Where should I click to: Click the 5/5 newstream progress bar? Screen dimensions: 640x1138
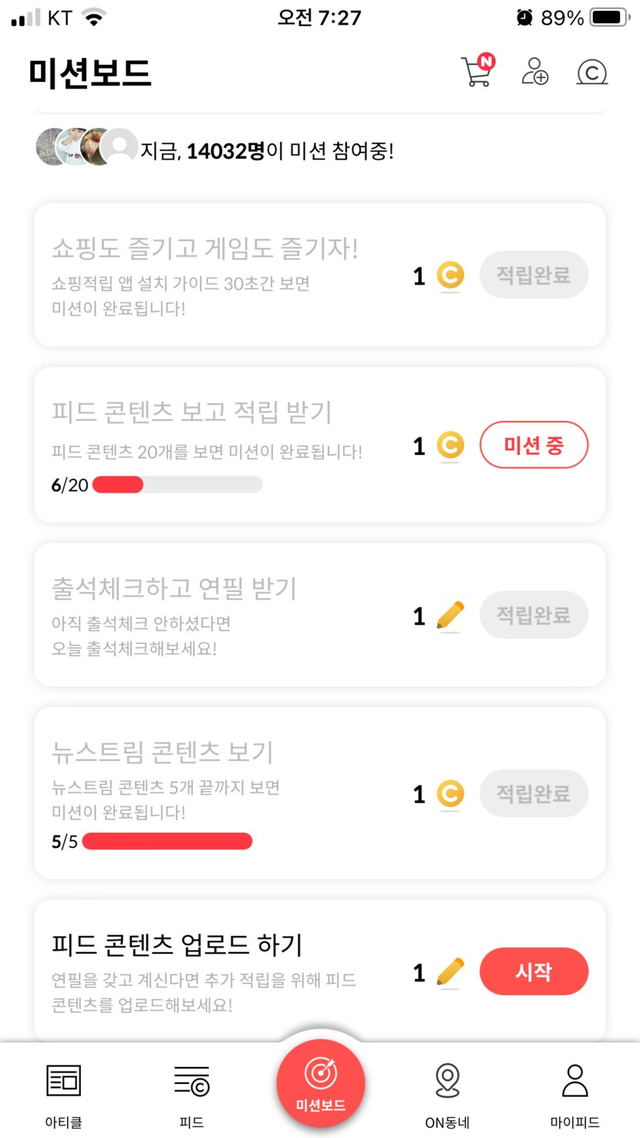tap(167, 841)
